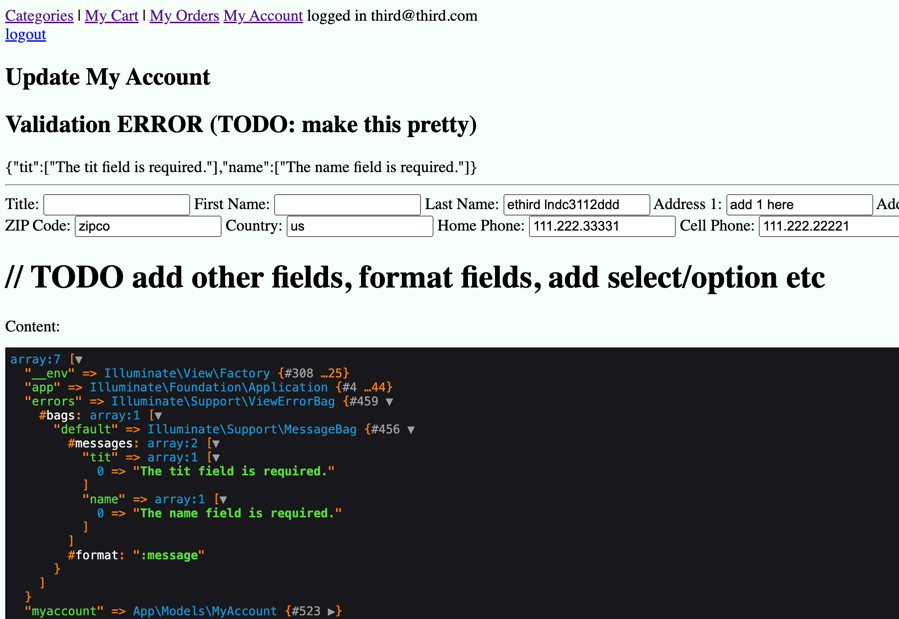Go to My Cart
The height and width of the screenshot is (619, 899).
pyautogui.click(x=111, y=16)
